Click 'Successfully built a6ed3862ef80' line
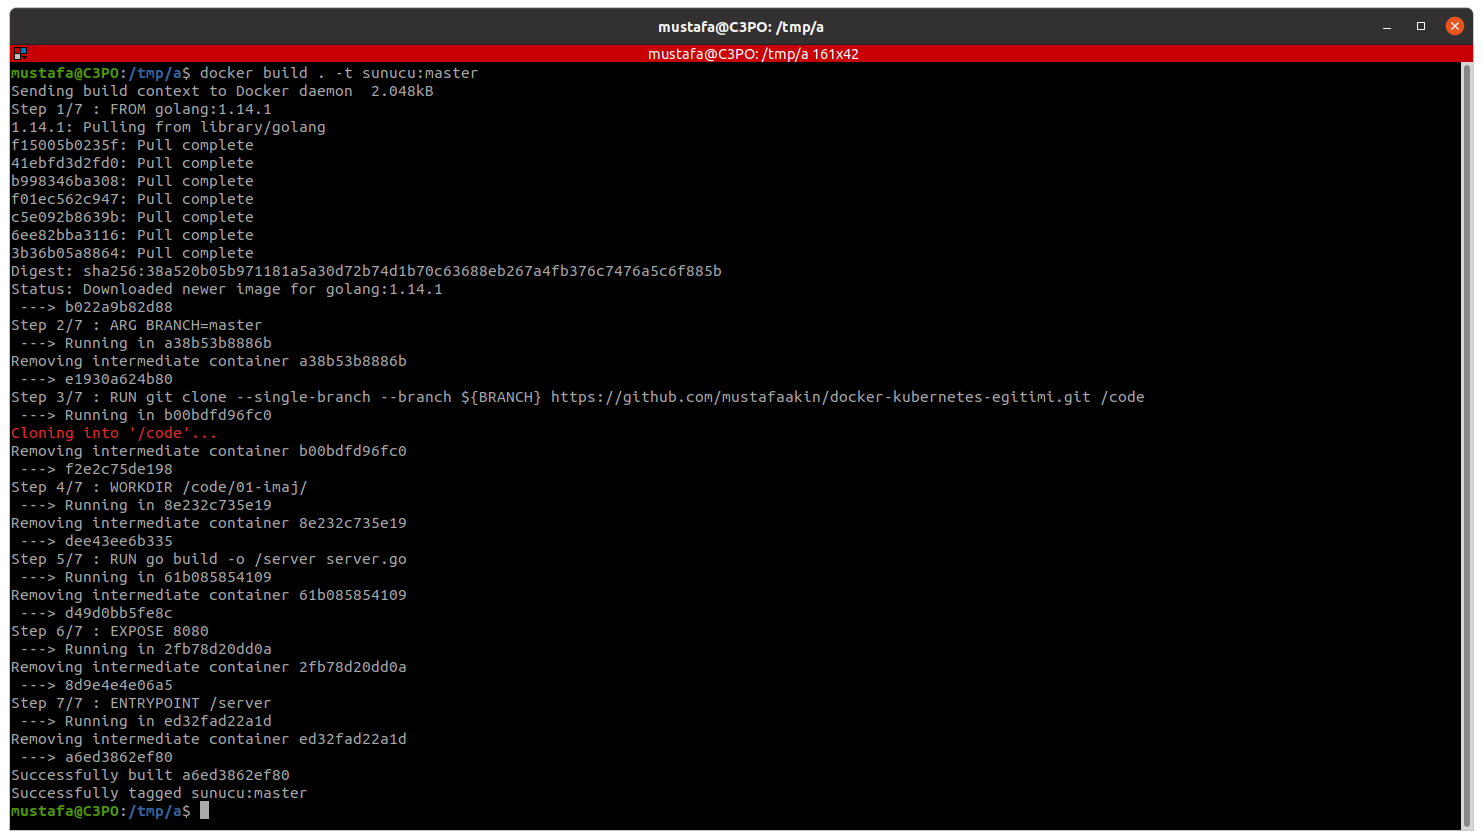This screenshot has height=840, width=1483. [150, 775]
